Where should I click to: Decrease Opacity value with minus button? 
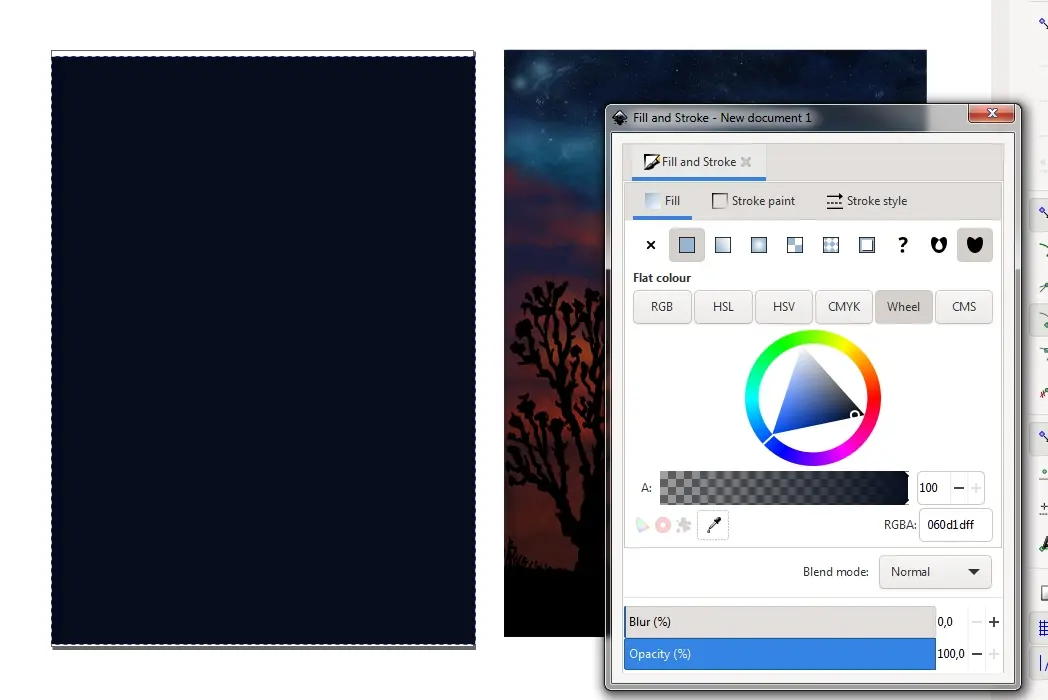[976, 654]
